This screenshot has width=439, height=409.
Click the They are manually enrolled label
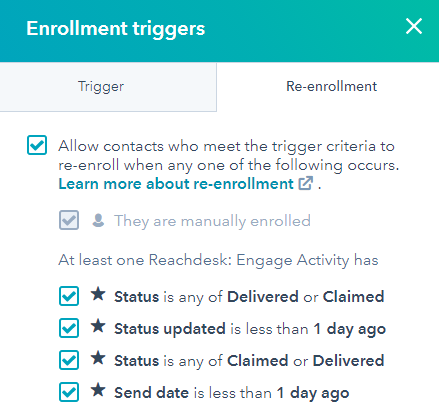click(212, 221)
